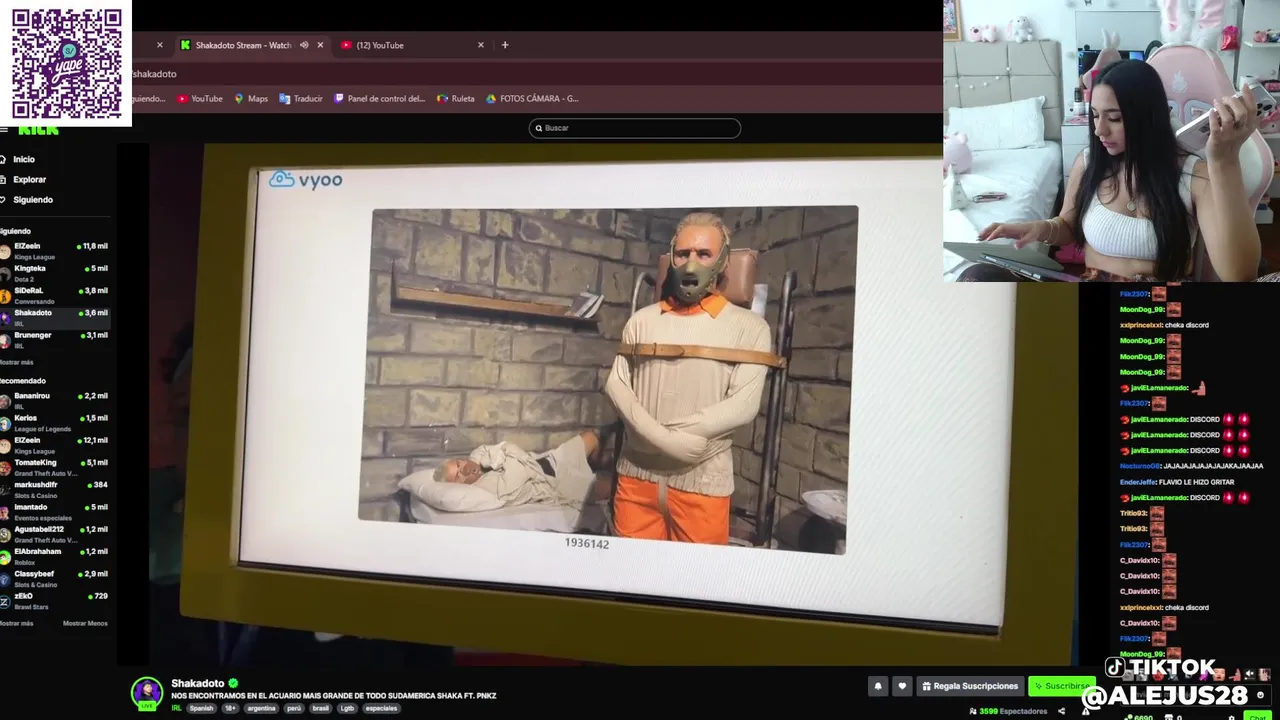Open the Panel de control bookmark
The width and height of the screenshot is (1280, 720).
click(x=380, y=99)
